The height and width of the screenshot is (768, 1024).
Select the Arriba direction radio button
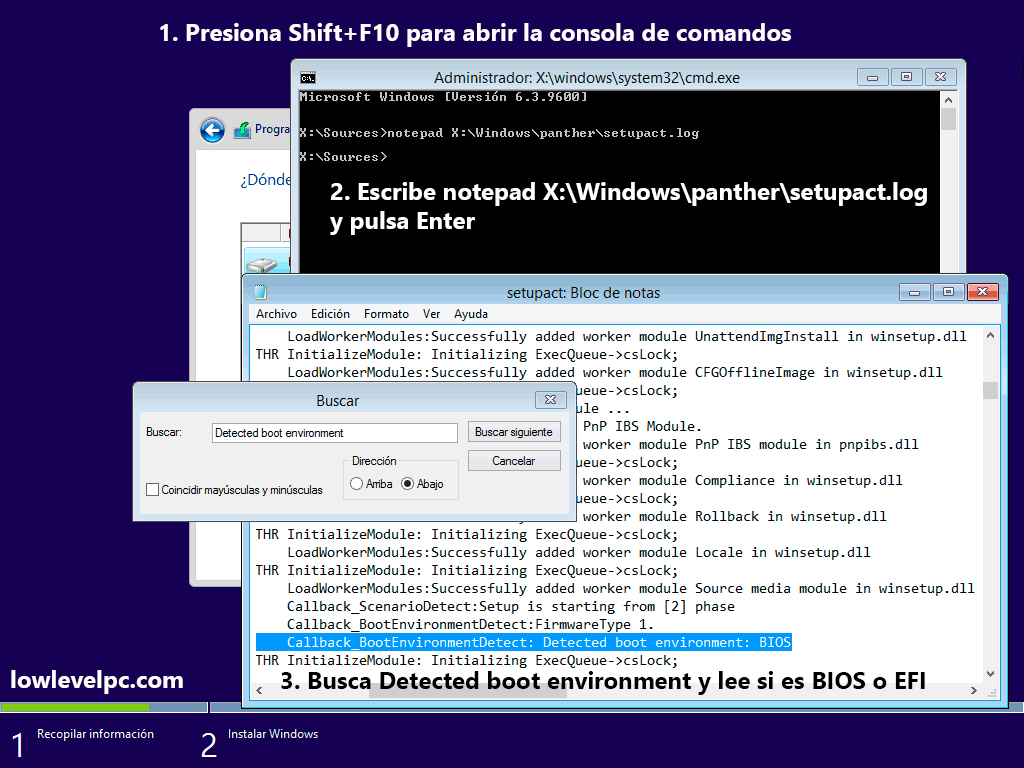[357, 481]
